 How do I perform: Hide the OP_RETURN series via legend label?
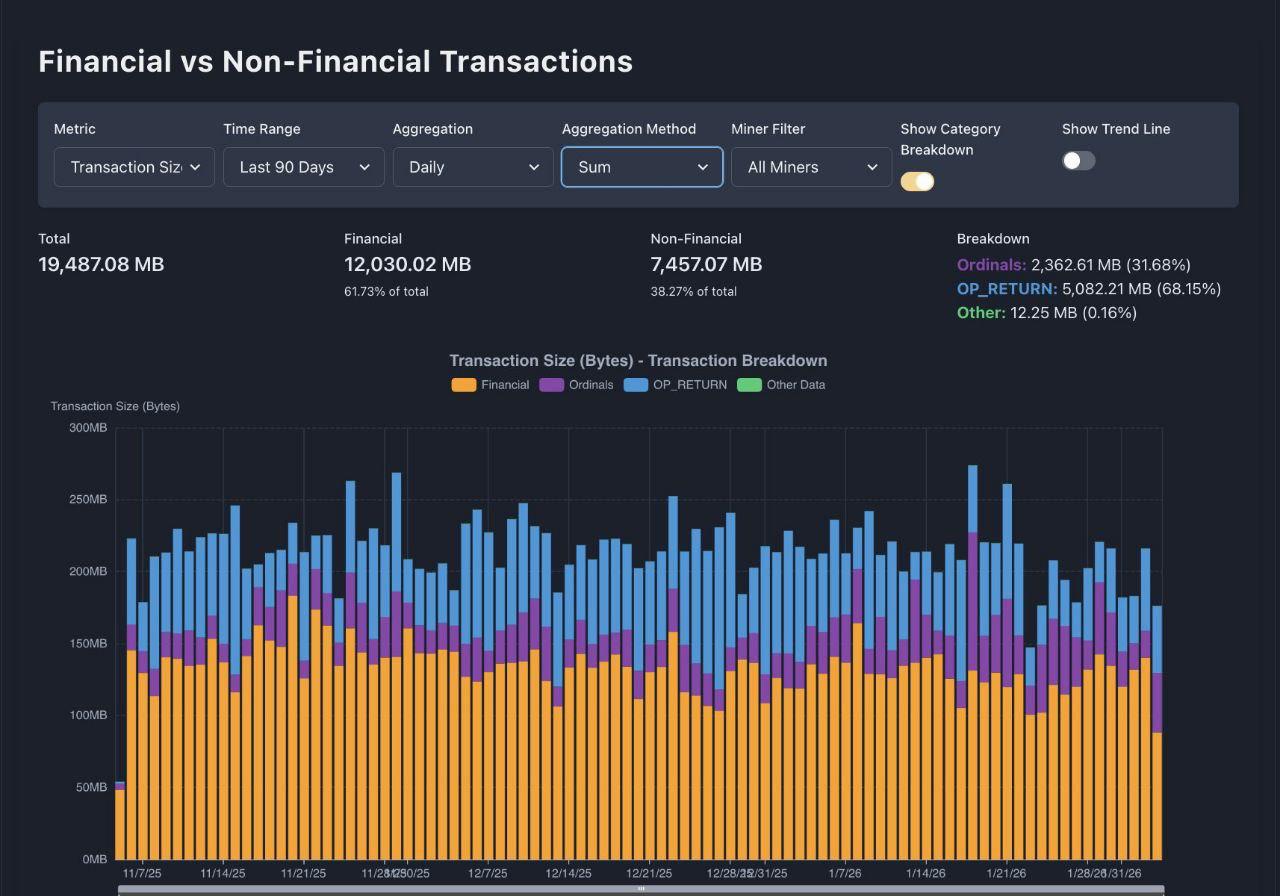pos(690,385)
